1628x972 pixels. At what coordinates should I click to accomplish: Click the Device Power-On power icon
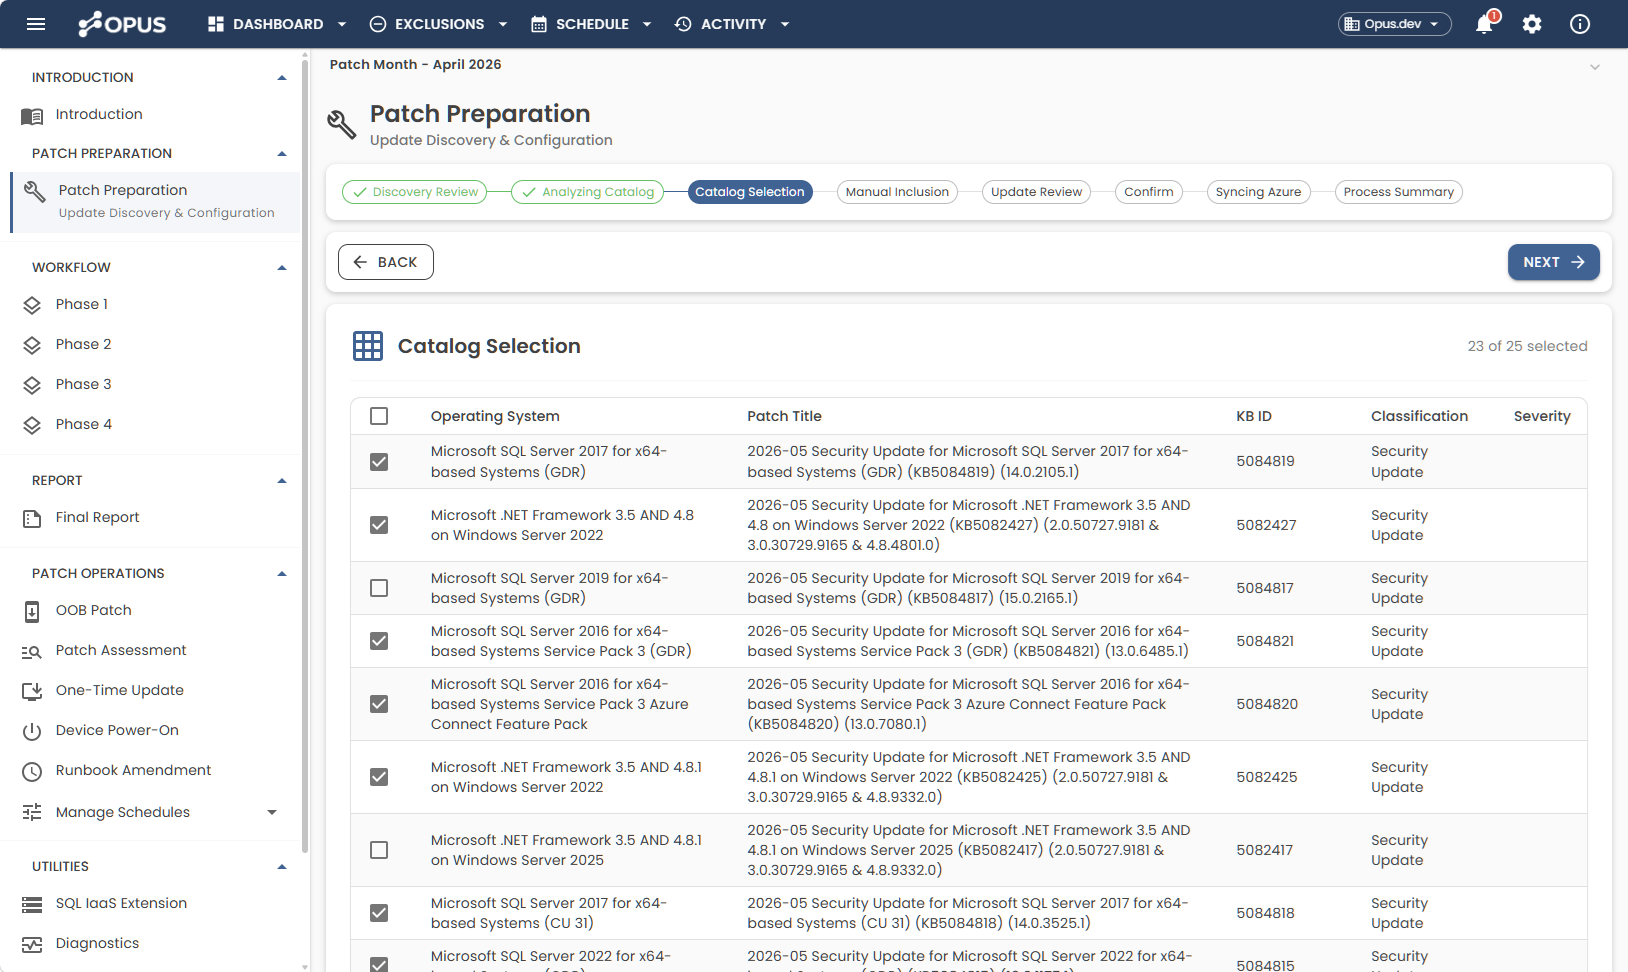pyautogui.click(x=32, y=731)
